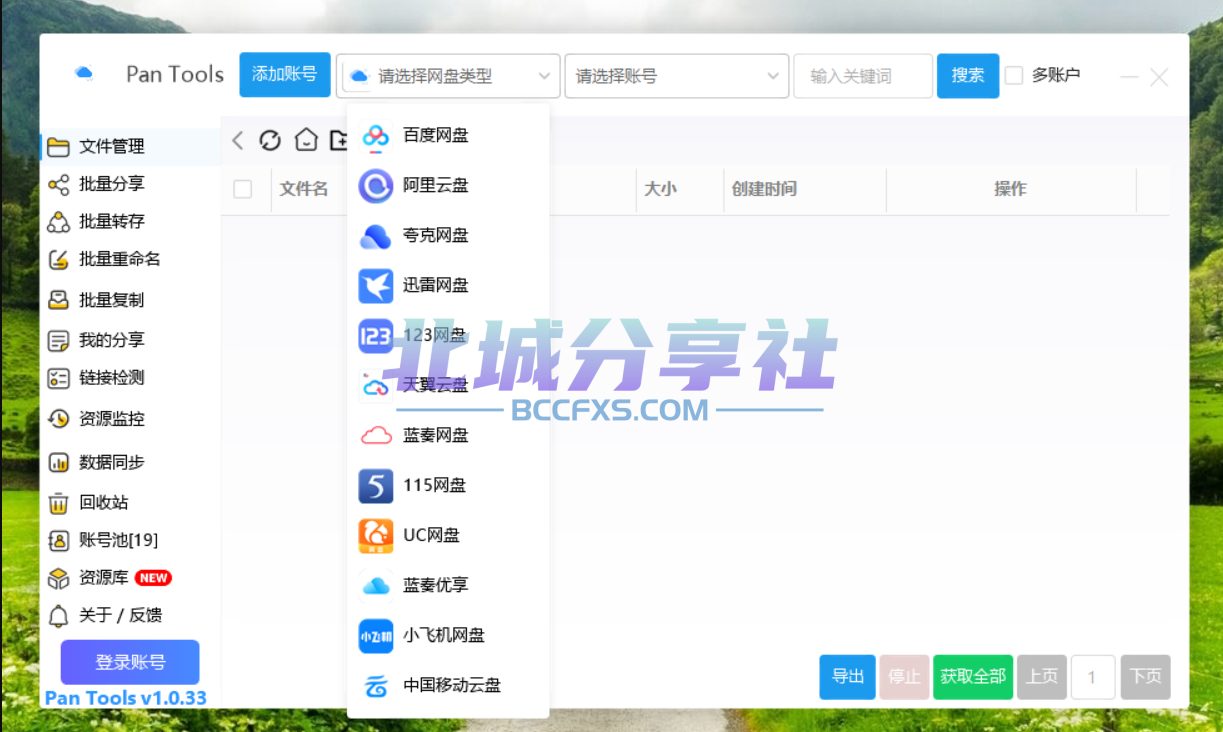The height and width of the screenshot is (732, 1223).
Task: Pick 天翼云盘 from the list
Action: (x=448, y=385)
